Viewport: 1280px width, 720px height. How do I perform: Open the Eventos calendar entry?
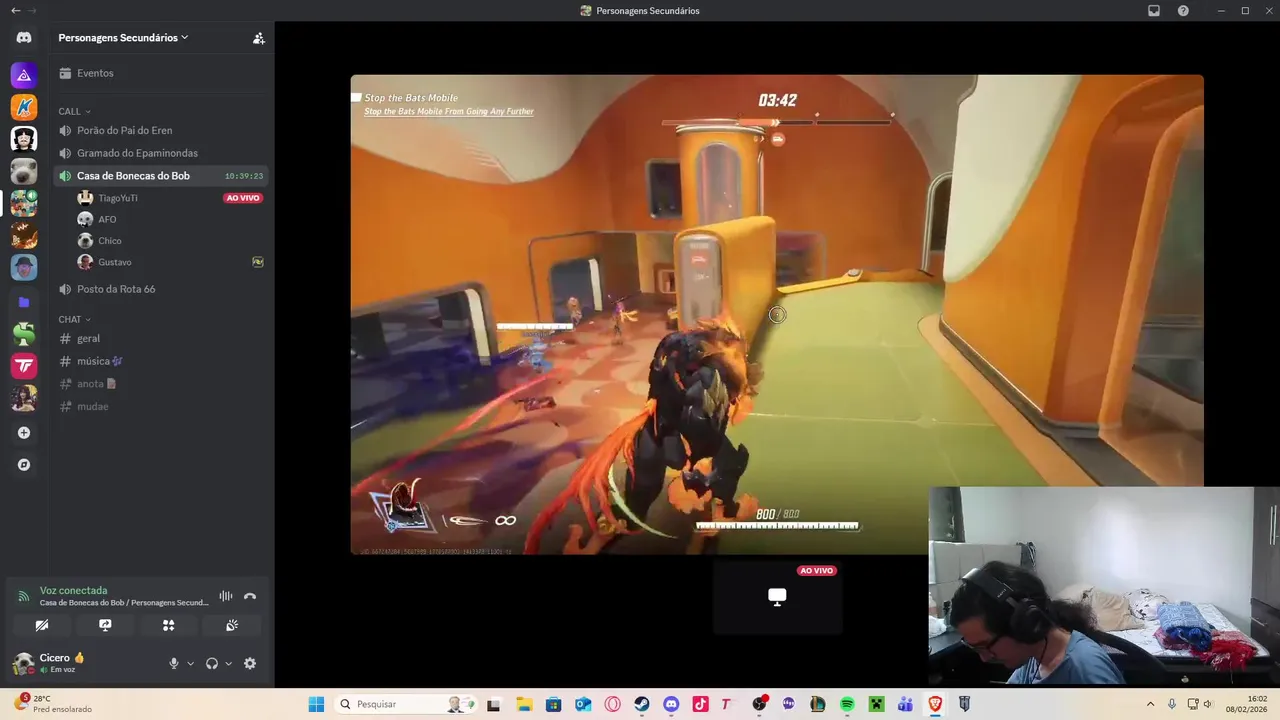[161, 73]
